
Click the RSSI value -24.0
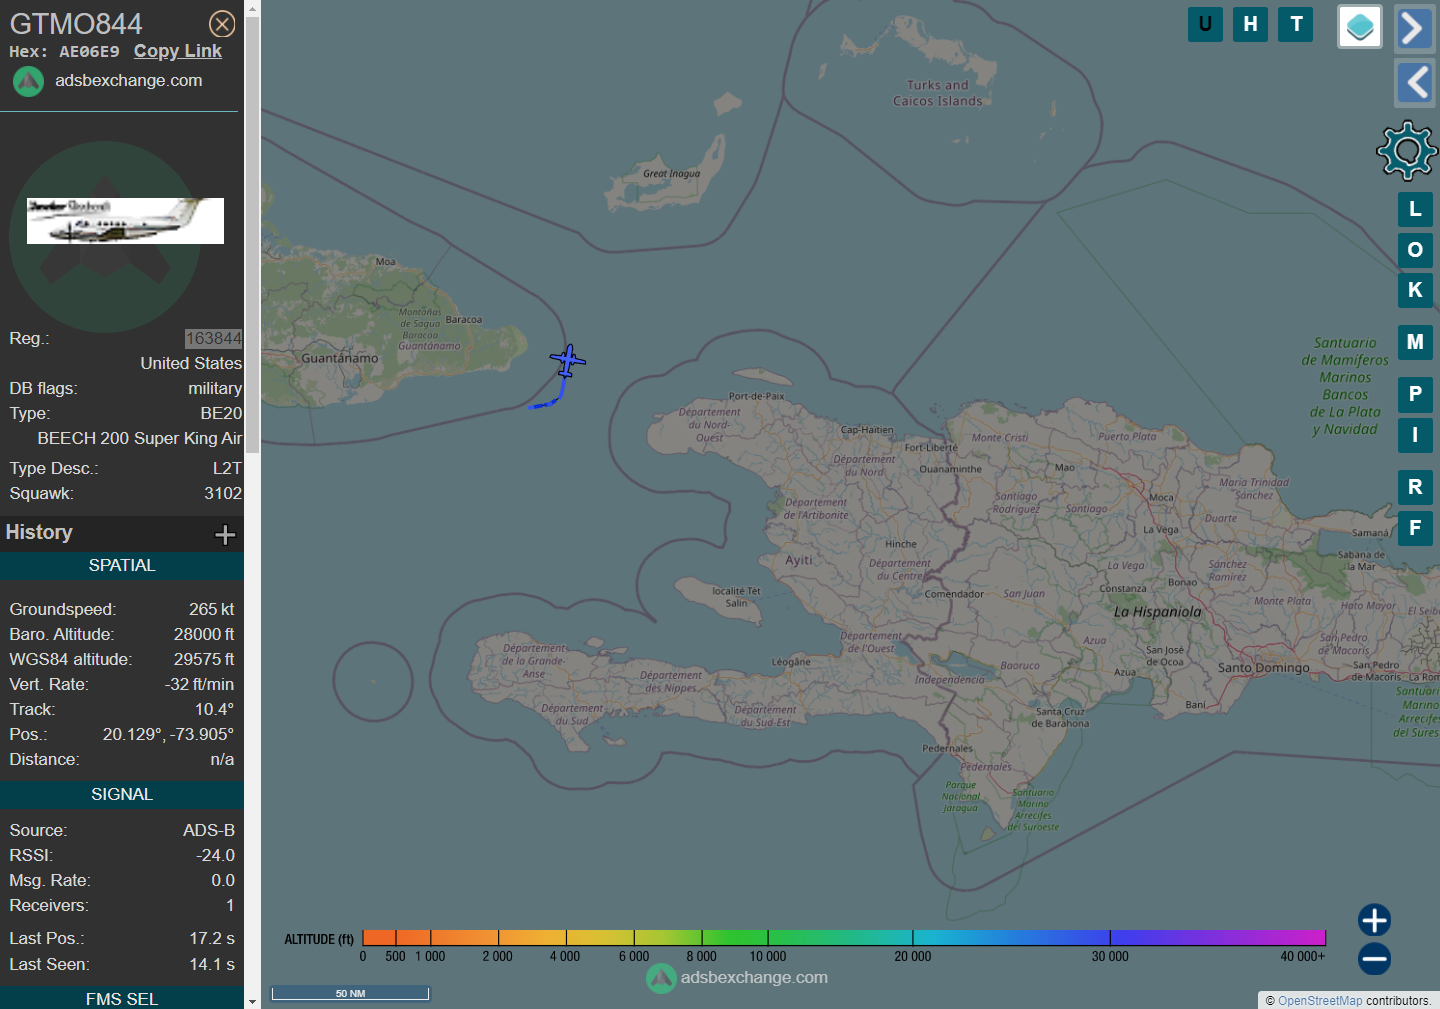[215, 855]
